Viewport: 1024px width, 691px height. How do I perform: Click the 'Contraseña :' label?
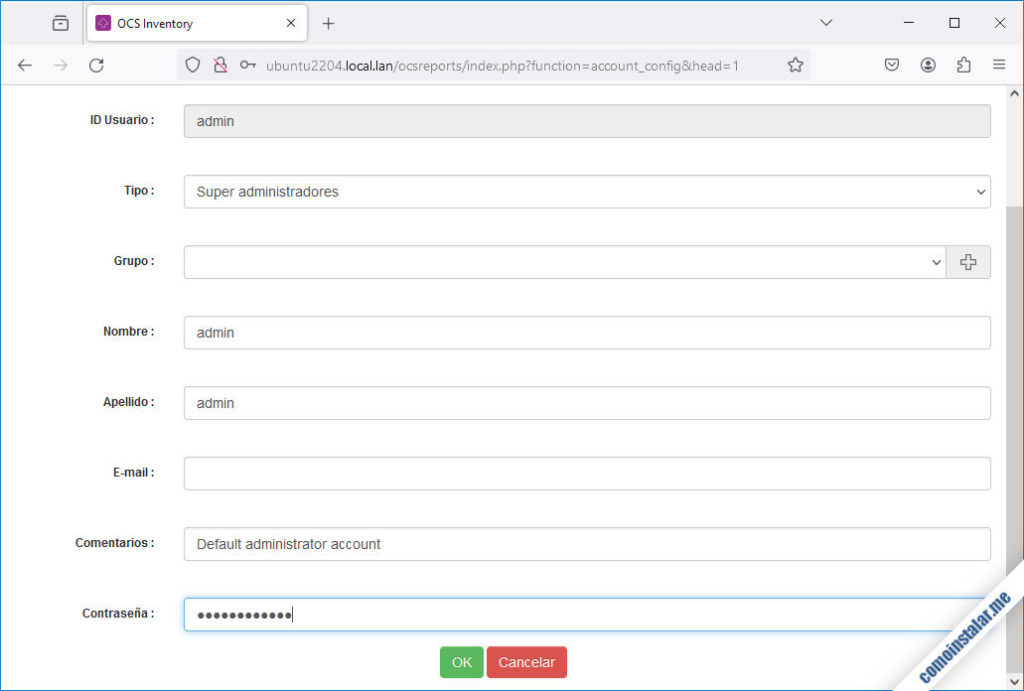(x=118, y=613)
